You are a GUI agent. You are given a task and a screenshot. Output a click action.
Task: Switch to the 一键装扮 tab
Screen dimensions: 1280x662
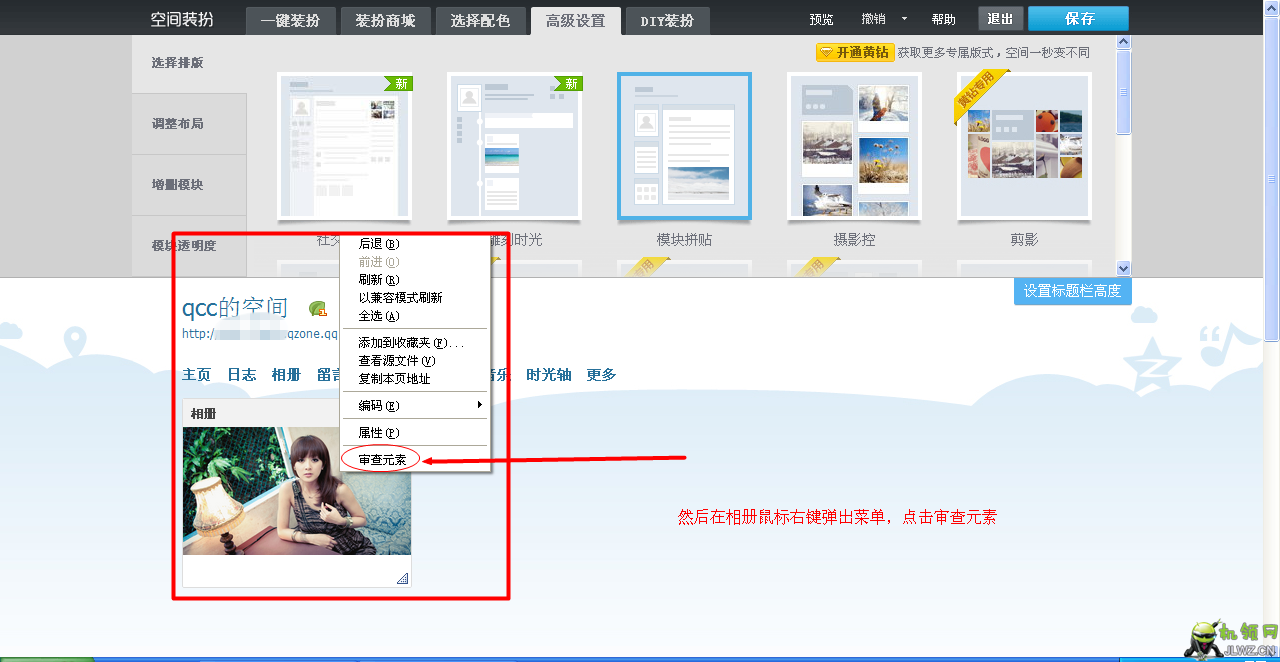click(289, 20)
